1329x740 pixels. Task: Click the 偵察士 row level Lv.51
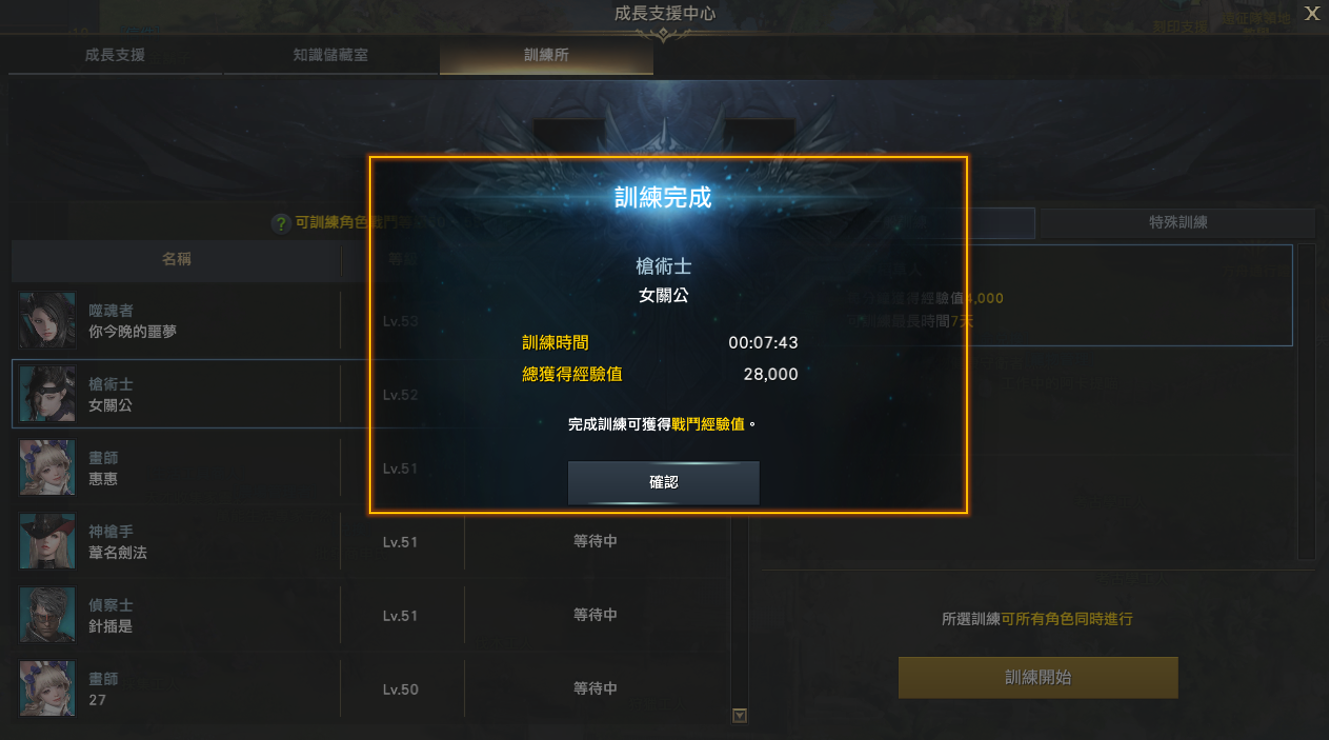400,616
